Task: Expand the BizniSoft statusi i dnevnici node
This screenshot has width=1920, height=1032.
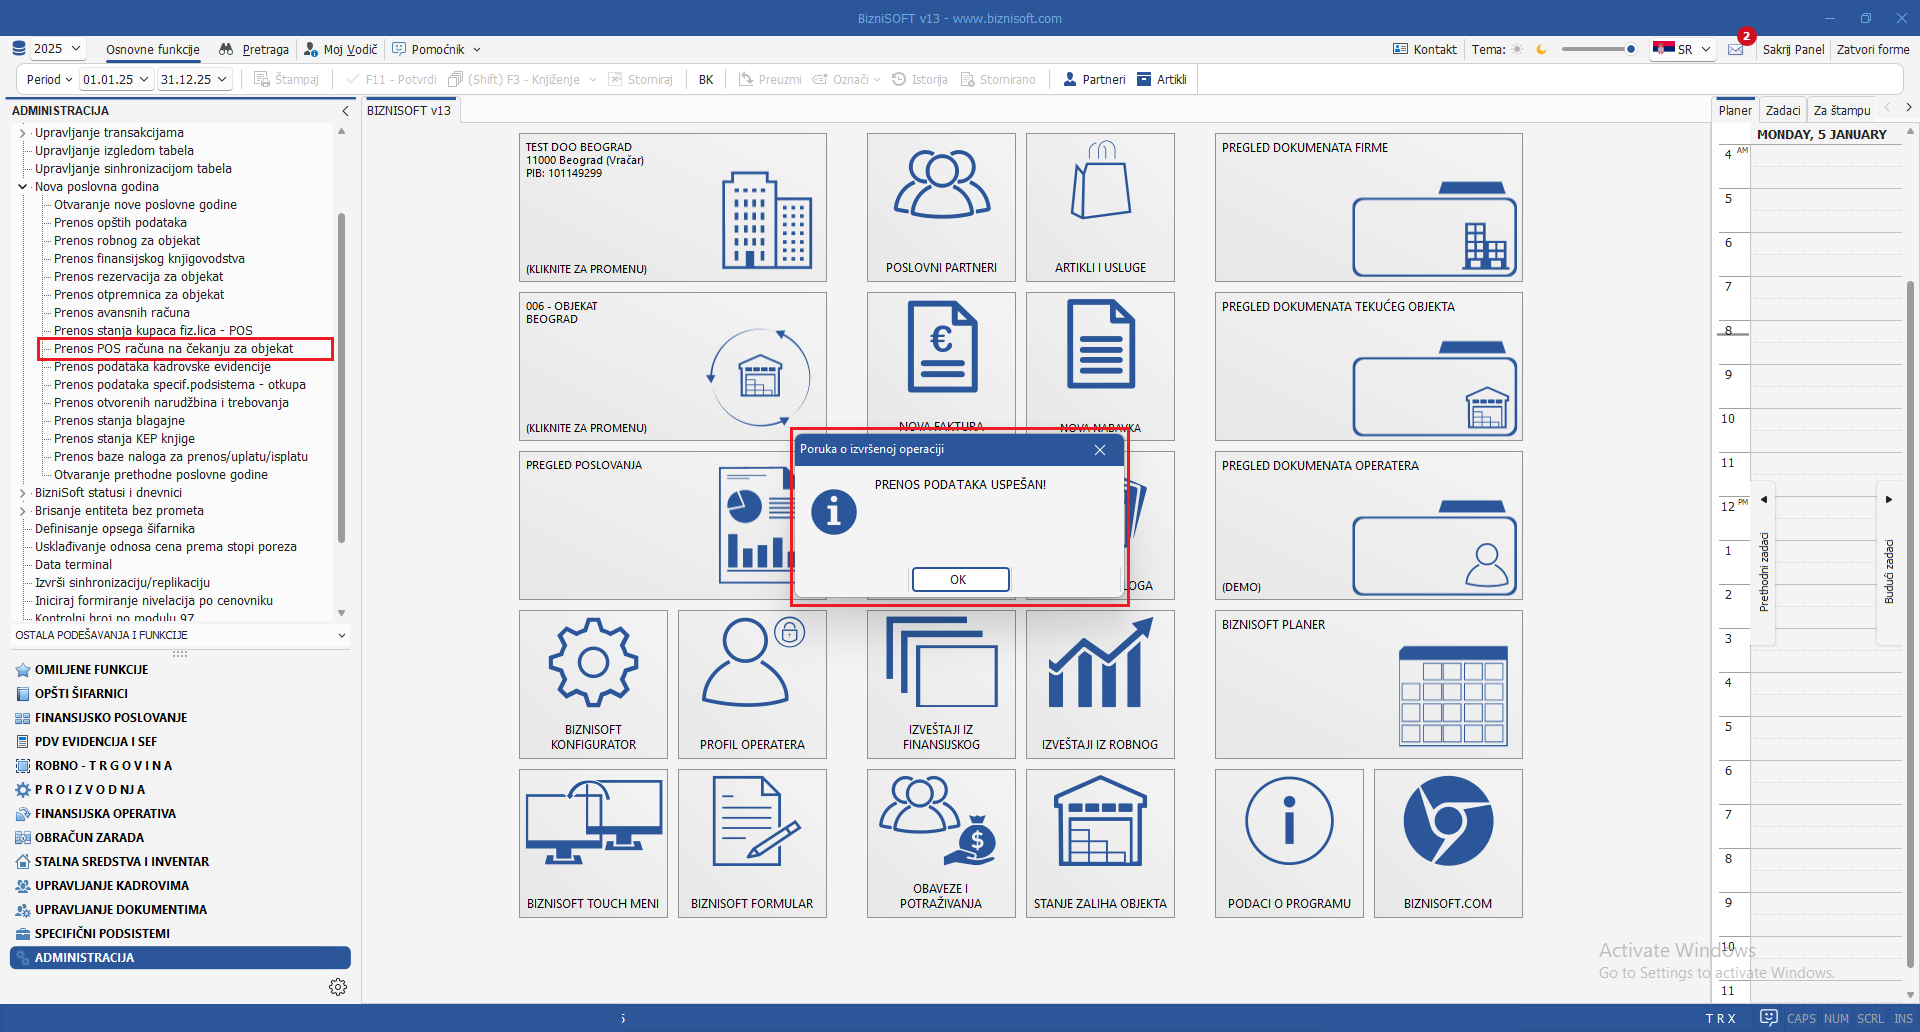Action: pyautogui.click(x=23, y=493)
